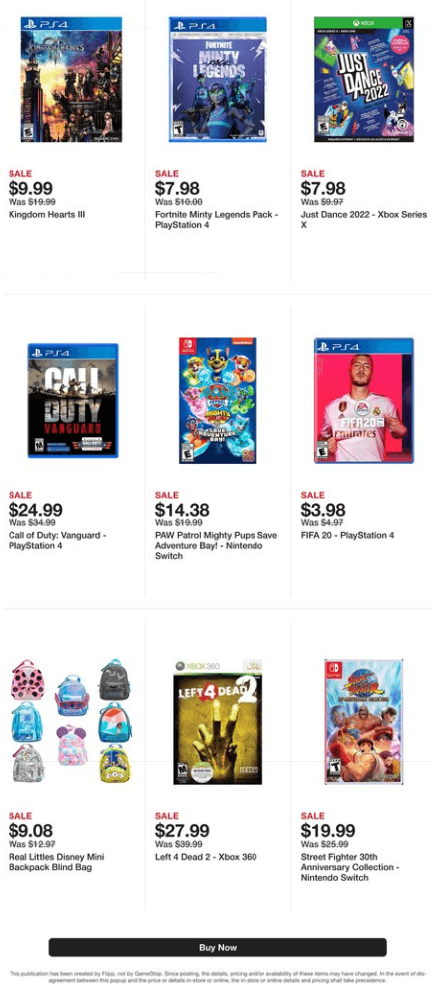This screenshot has height=987, width=432.
Task: Follow the Fortnite Minty Legends Pack title
Action: pyautogui.click(x=217, y=220)
